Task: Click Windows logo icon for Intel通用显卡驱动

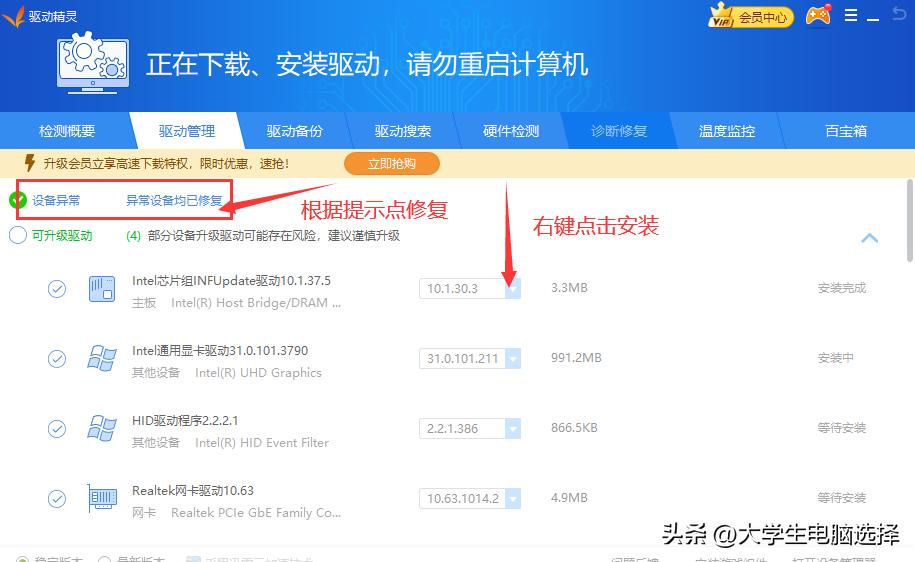Action: [102, 358]
